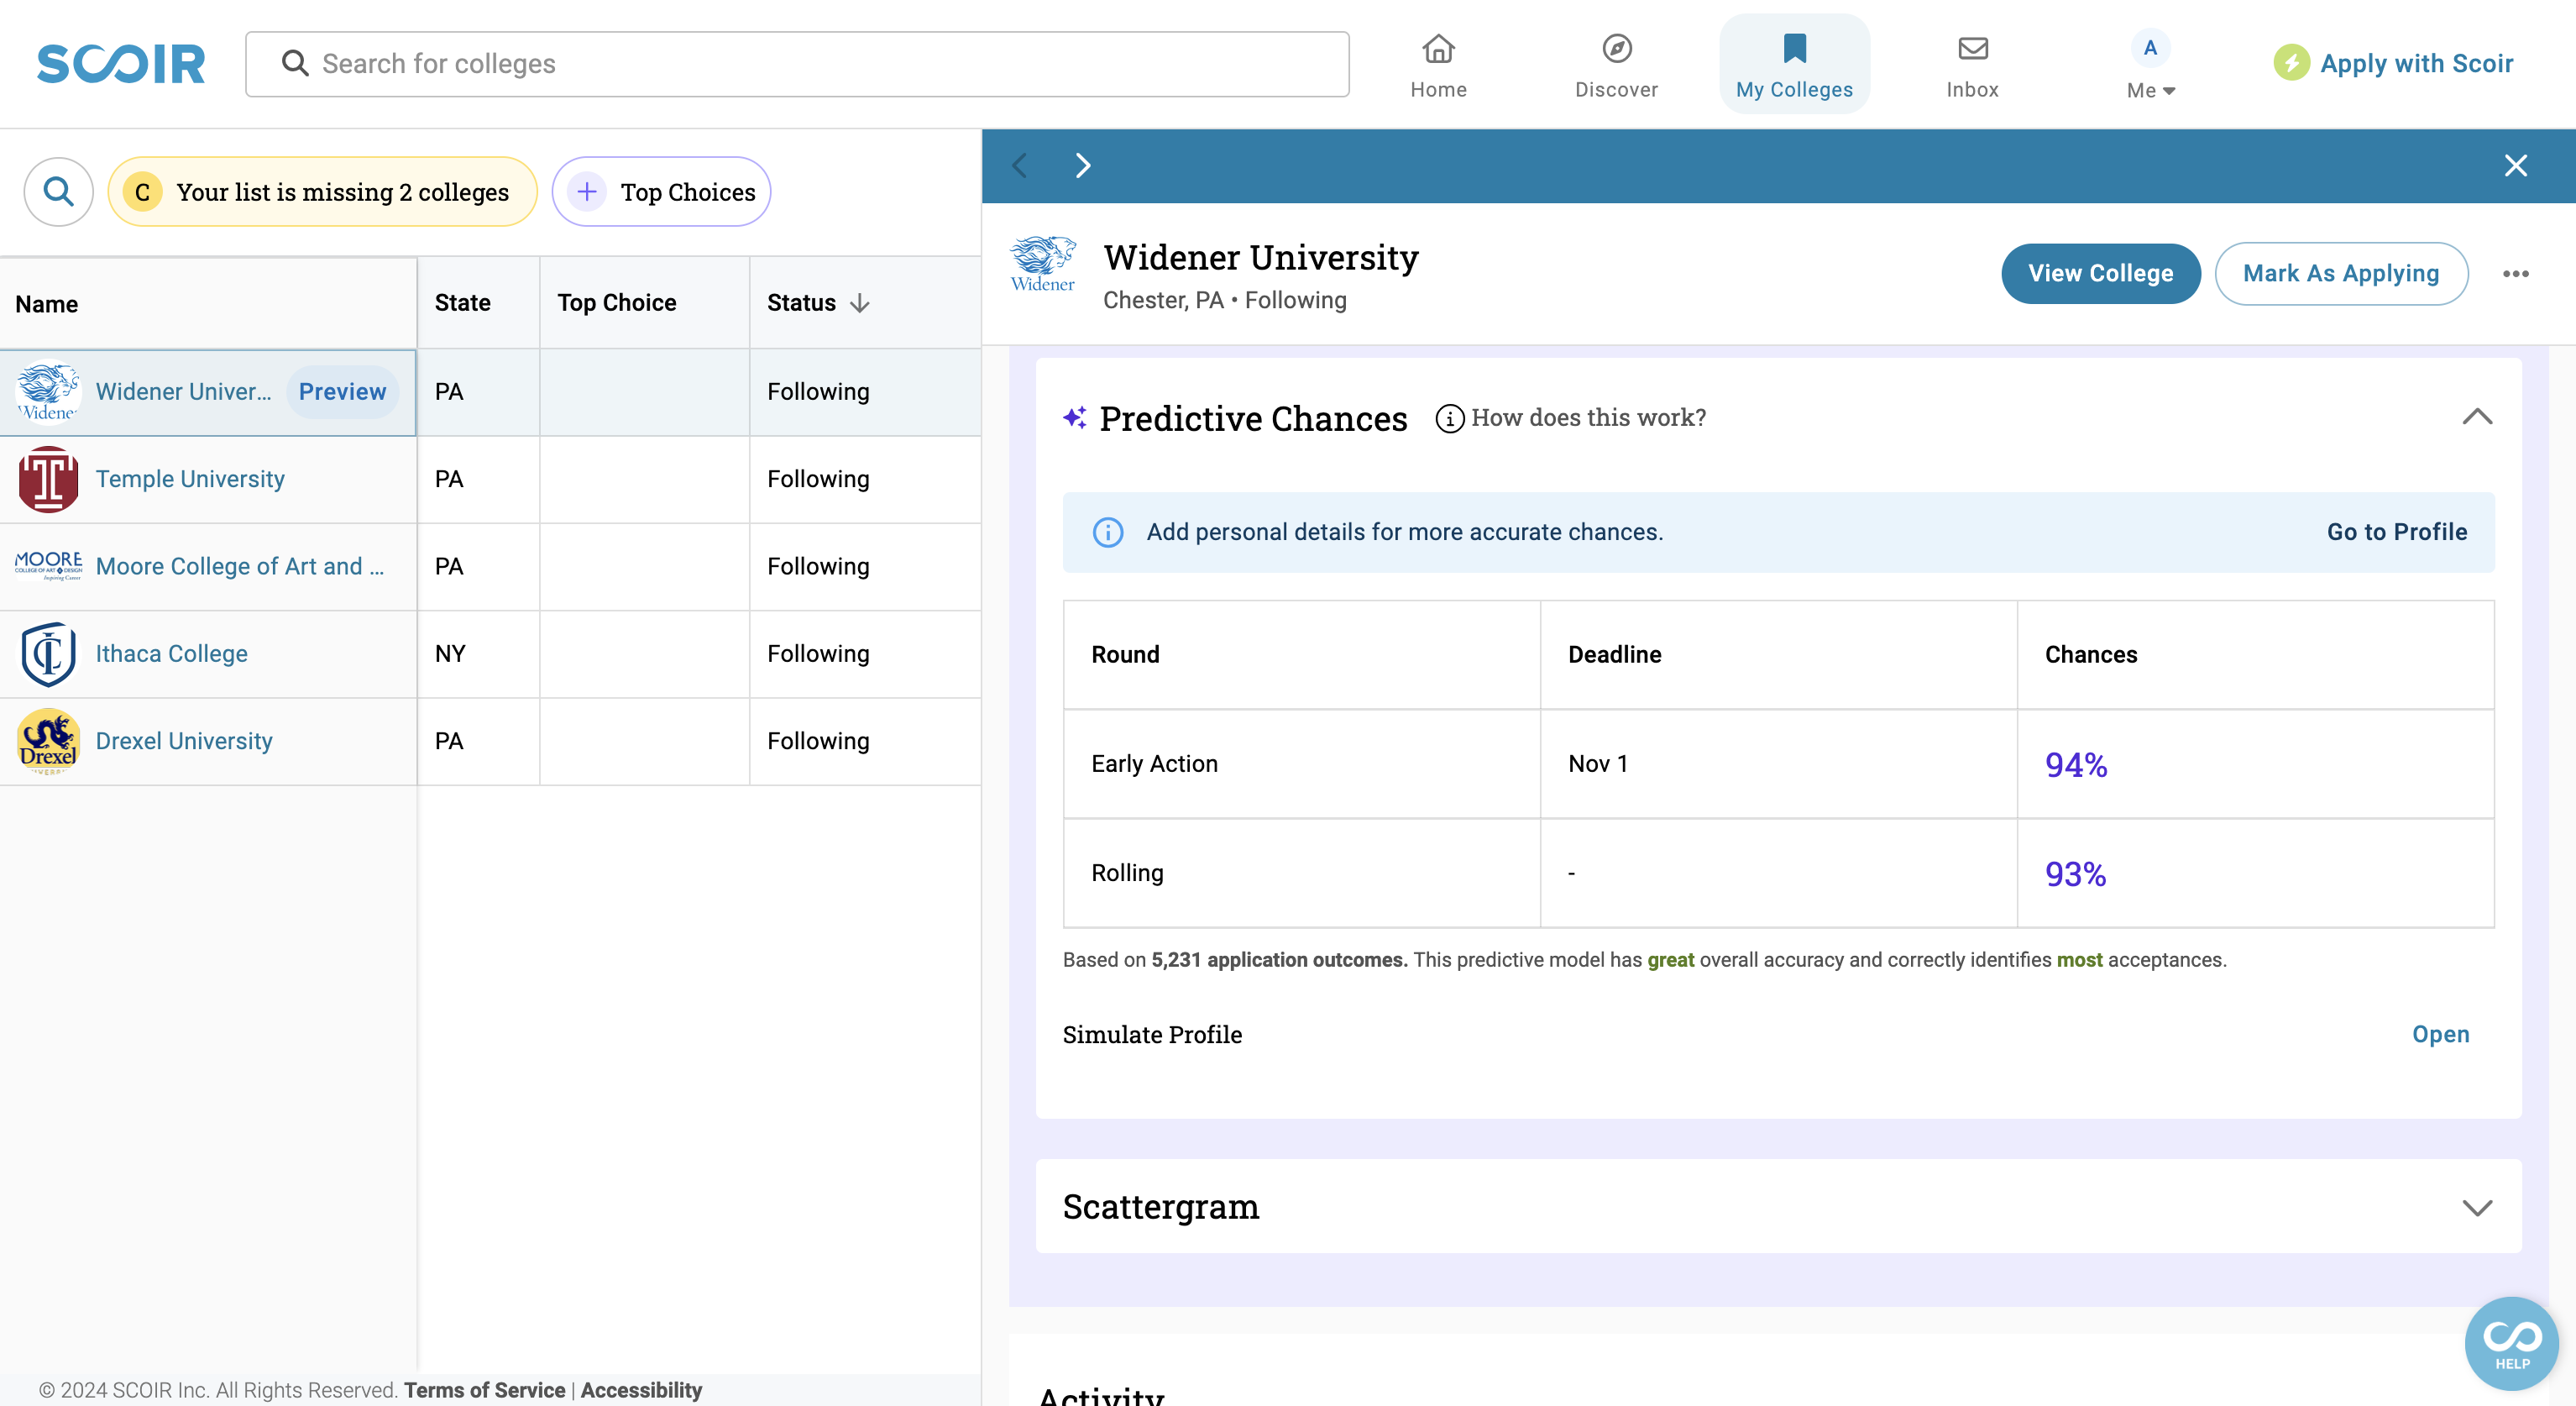Screen dimensions: 2576x1406
Task: Open 'Your list is missing 2 colleges' chip
Action: (x=322, y=191)
